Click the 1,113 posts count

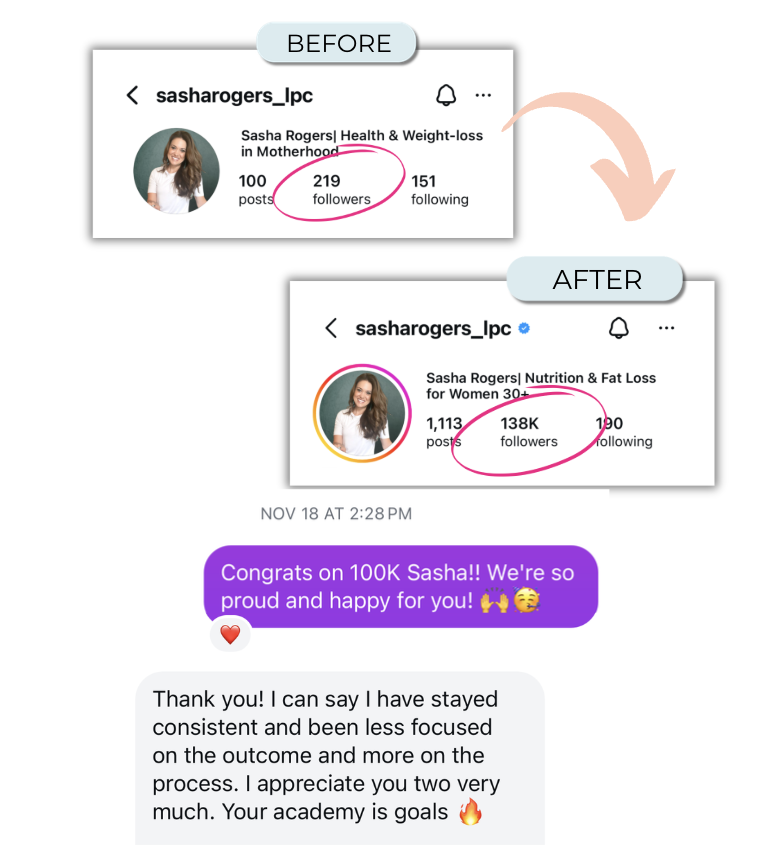tap(444, 432)
